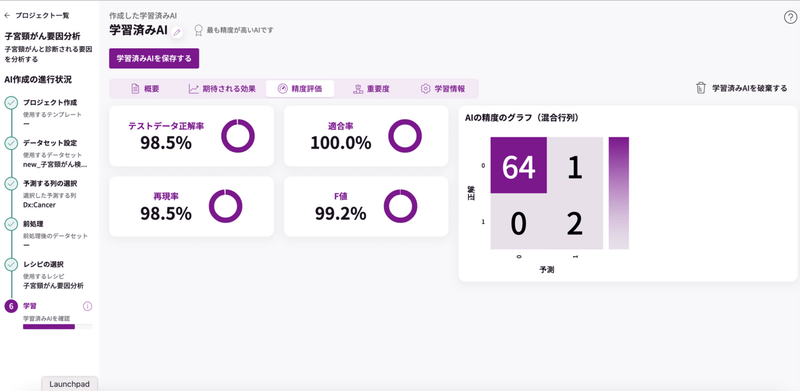Click the pencil edit icon beside 学習済みAI
Viewport: 800px width, 391px height.
177,32
